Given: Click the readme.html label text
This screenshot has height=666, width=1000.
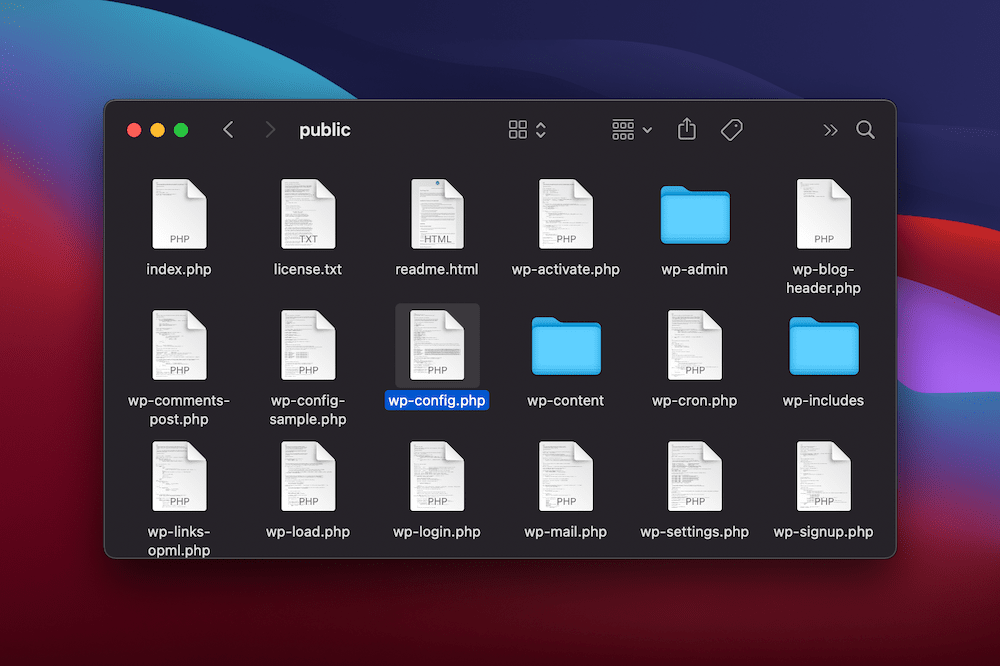Looking at the screenshot, I should 437,269.
